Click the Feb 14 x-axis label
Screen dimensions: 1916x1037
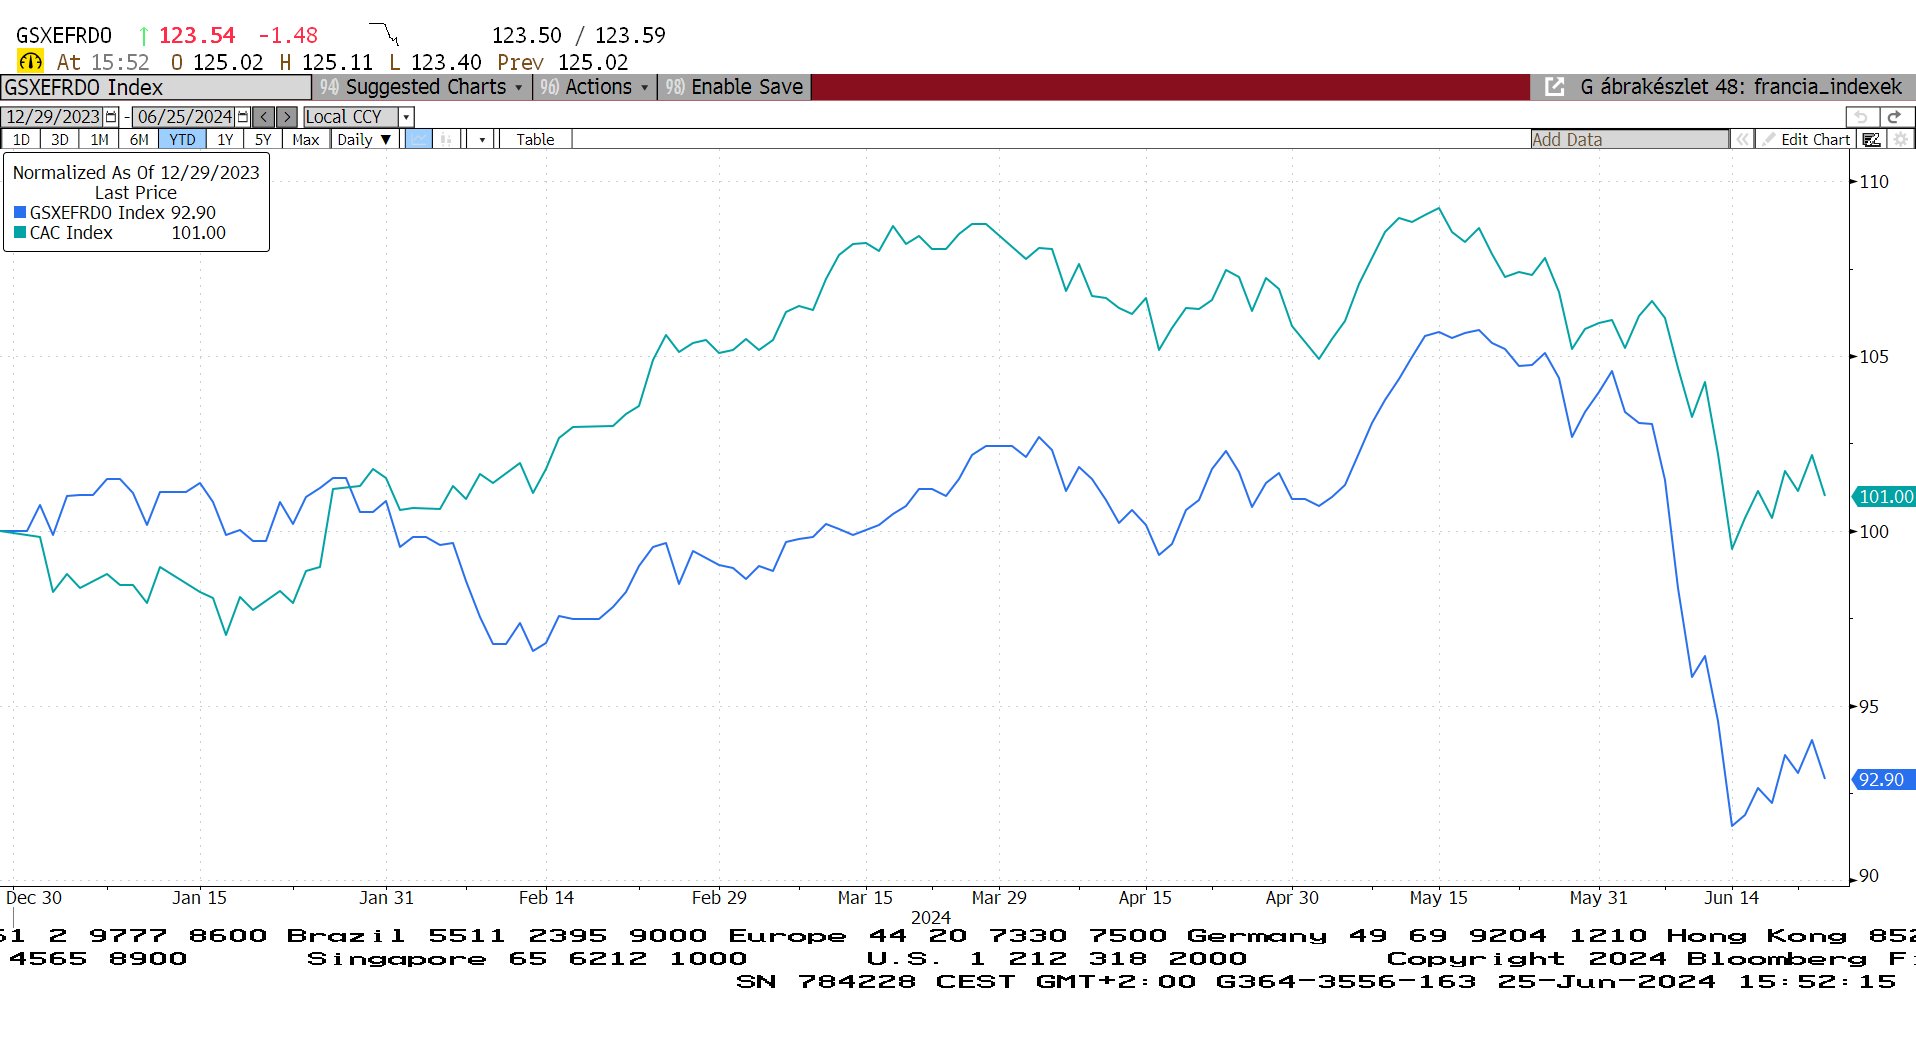click(546, 898)
